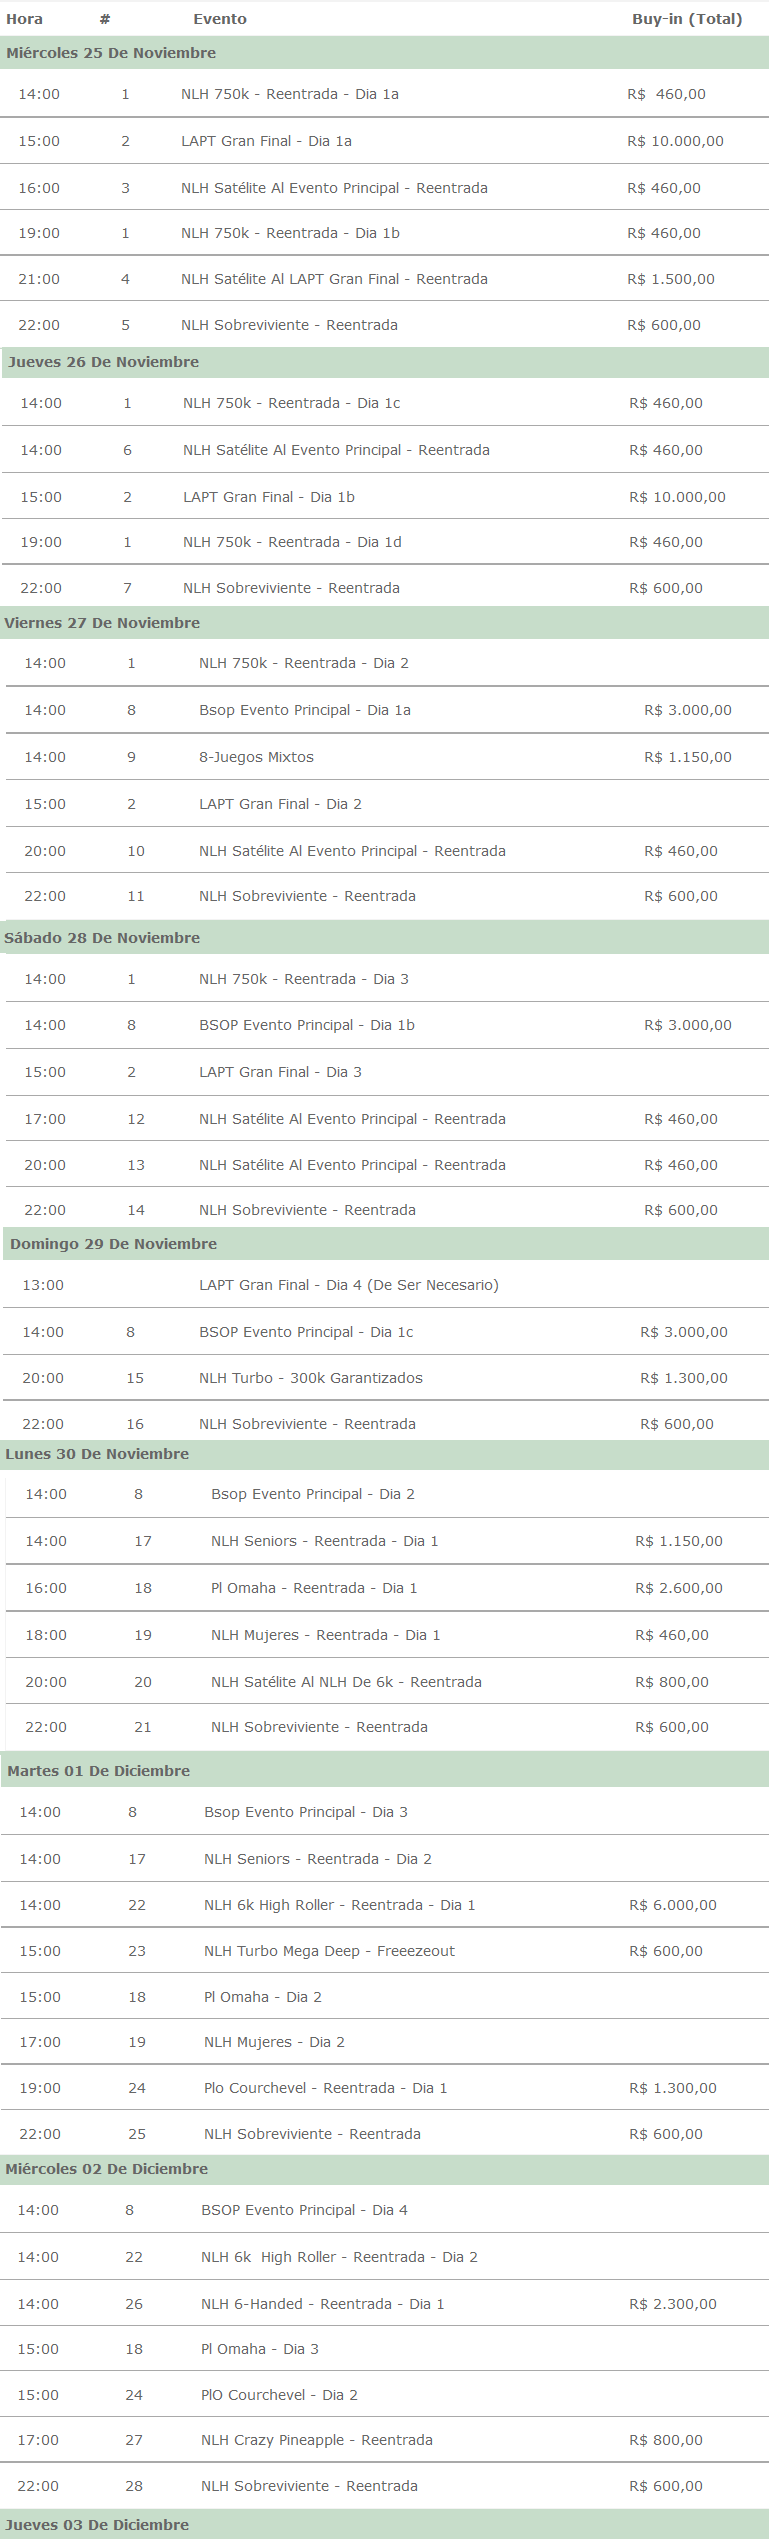
Task: Open NLH 750k - Reentrada - Dia 1d
Action: [x=292, y=542]
